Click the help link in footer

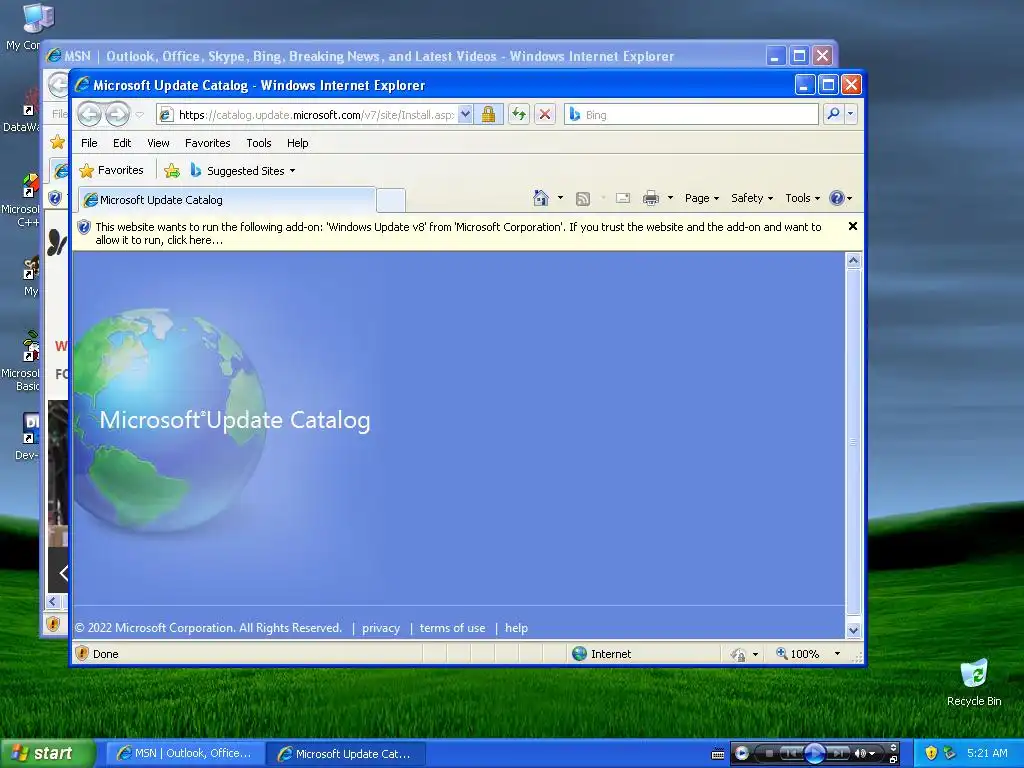click(516, 628)
